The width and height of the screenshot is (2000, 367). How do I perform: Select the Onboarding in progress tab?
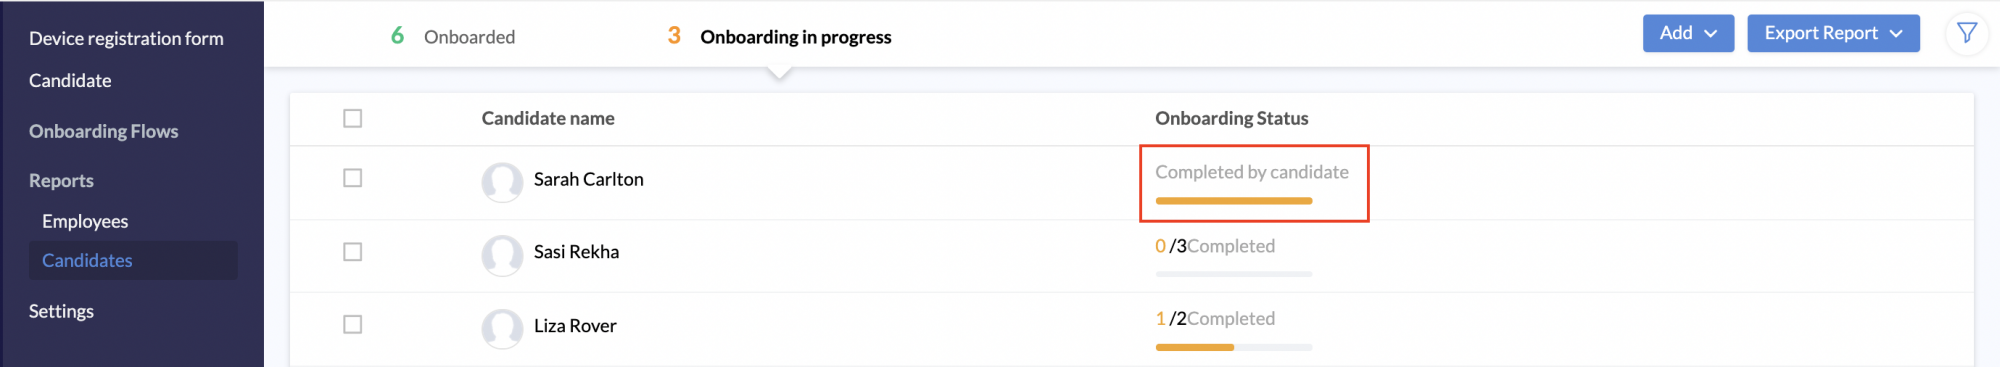(x=779, y=37)
